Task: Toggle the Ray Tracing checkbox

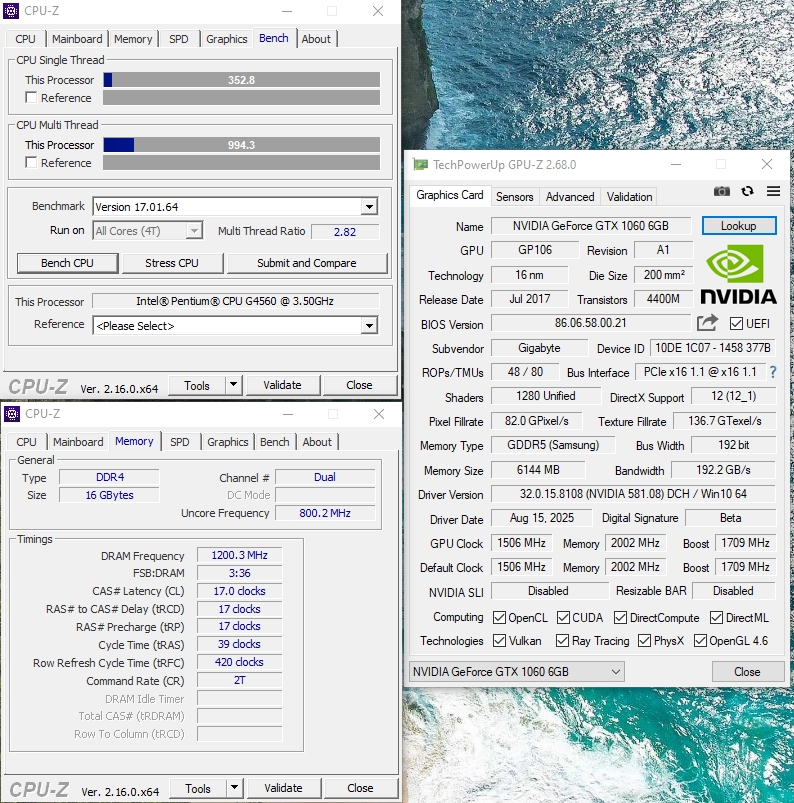Action: pos(562,641)
